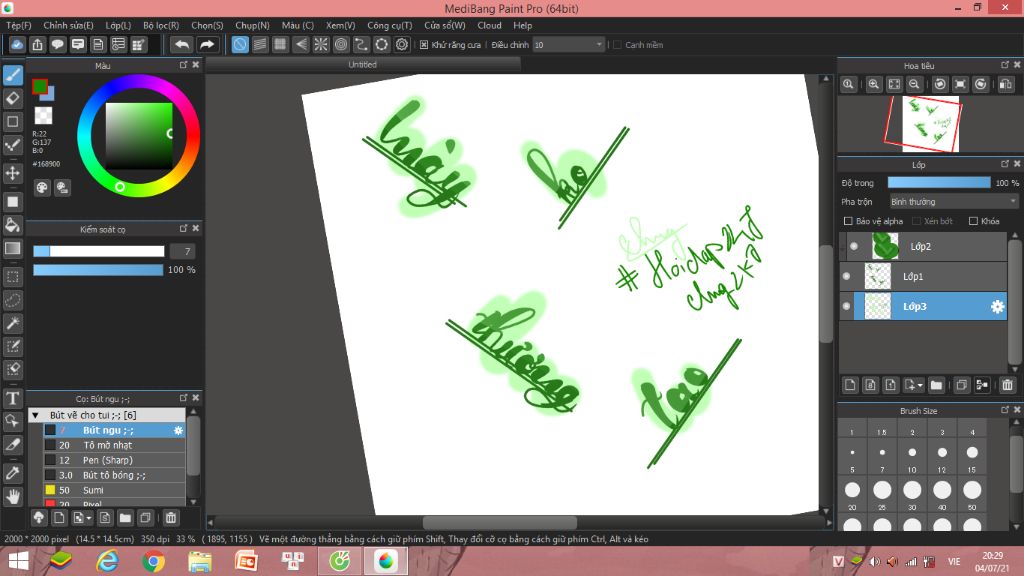This screenshot has height=576, width=1024.
Task: Enable the Bảo vệ alpha checkbox
Action: pos(848,221)
